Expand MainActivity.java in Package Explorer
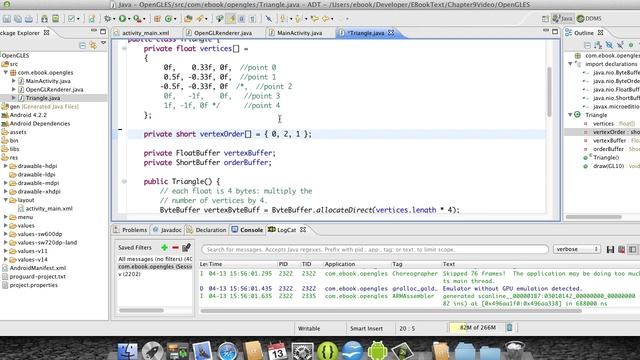The width and height of the screenshot is (640, 360). coord(14,81)
